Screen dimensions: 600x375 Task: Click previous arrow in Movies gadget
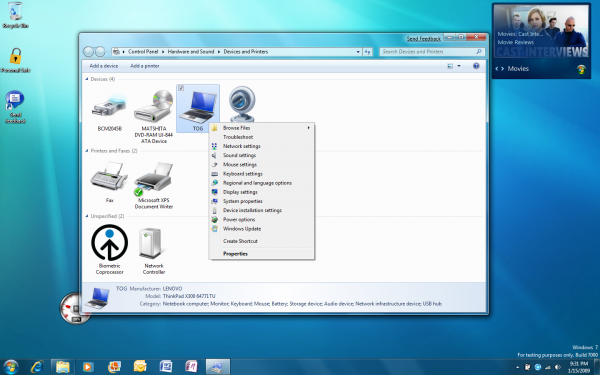click(497, 69)
